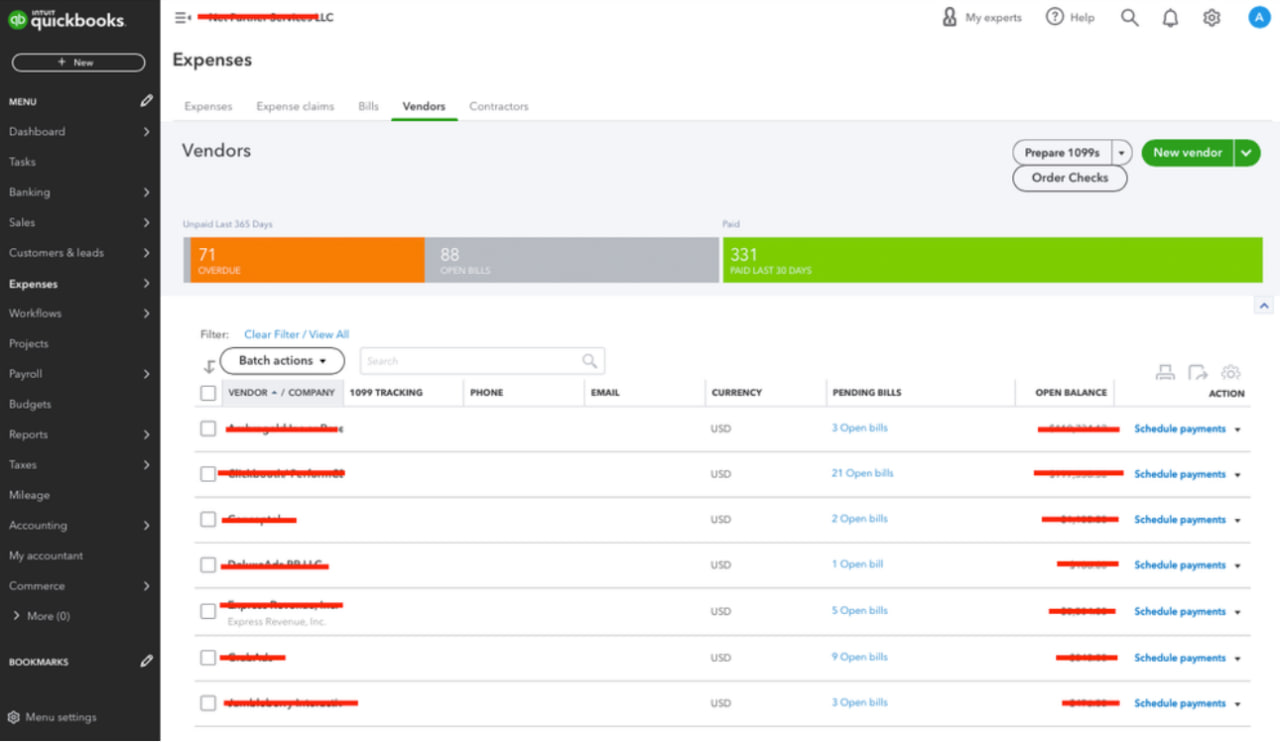
Task: Click the Clear Filter / View All link
Action: [x=296, y=334]
